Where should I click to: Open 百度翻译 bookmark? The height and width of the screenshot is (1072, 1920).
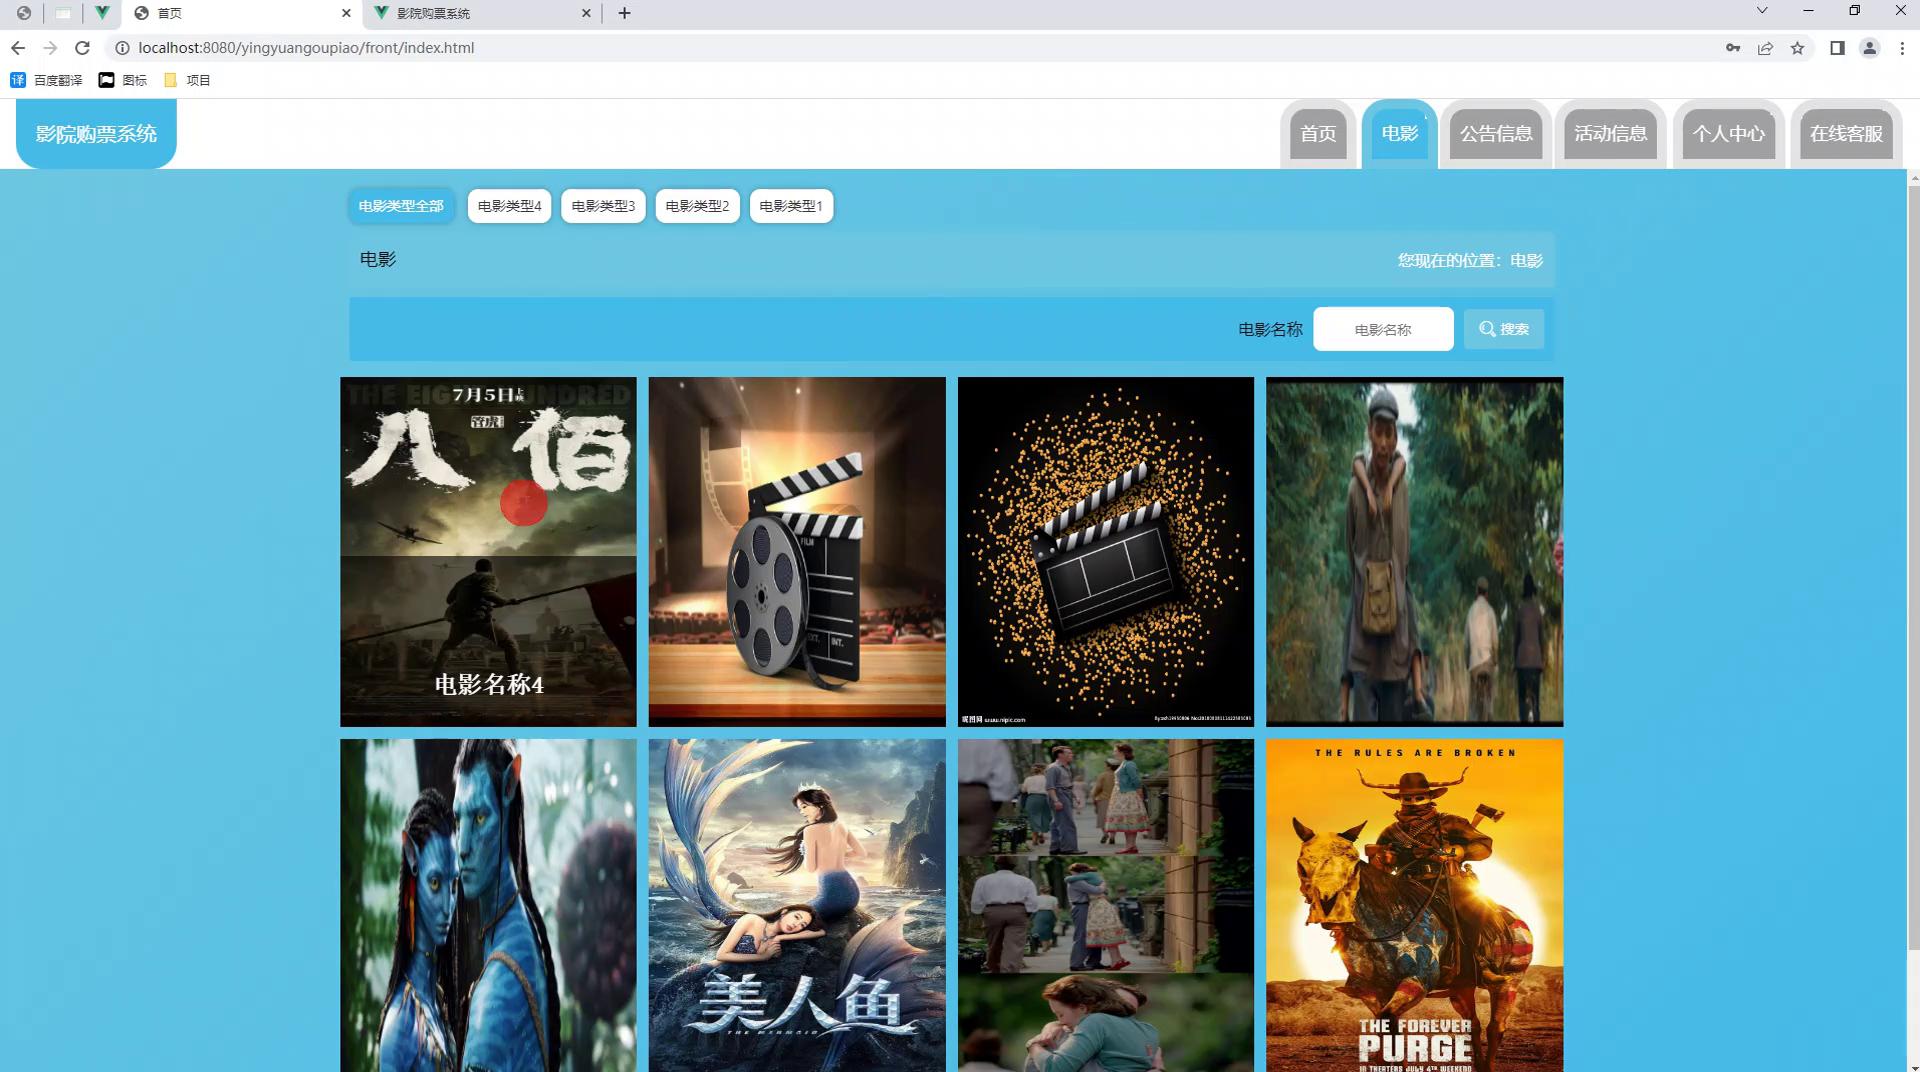click(x=46, y=80)
